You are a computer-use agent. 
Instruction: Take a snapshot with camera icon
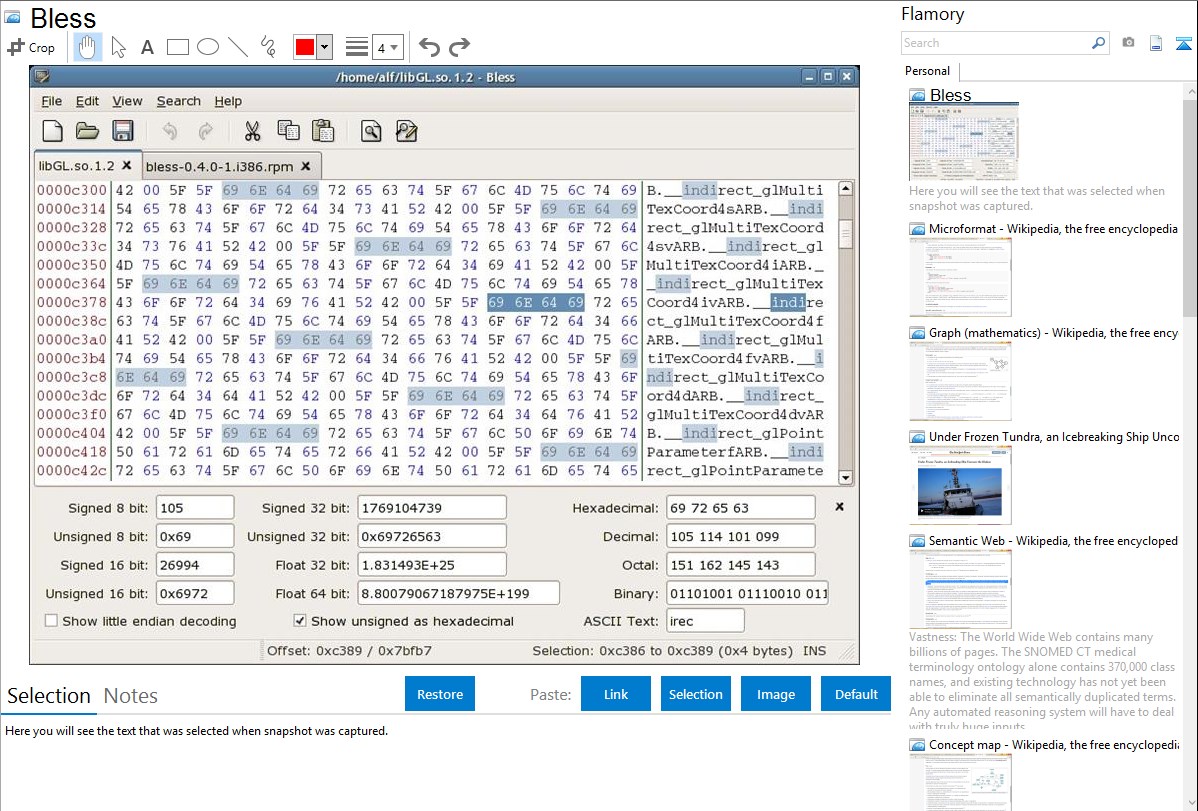point(1128,43)
